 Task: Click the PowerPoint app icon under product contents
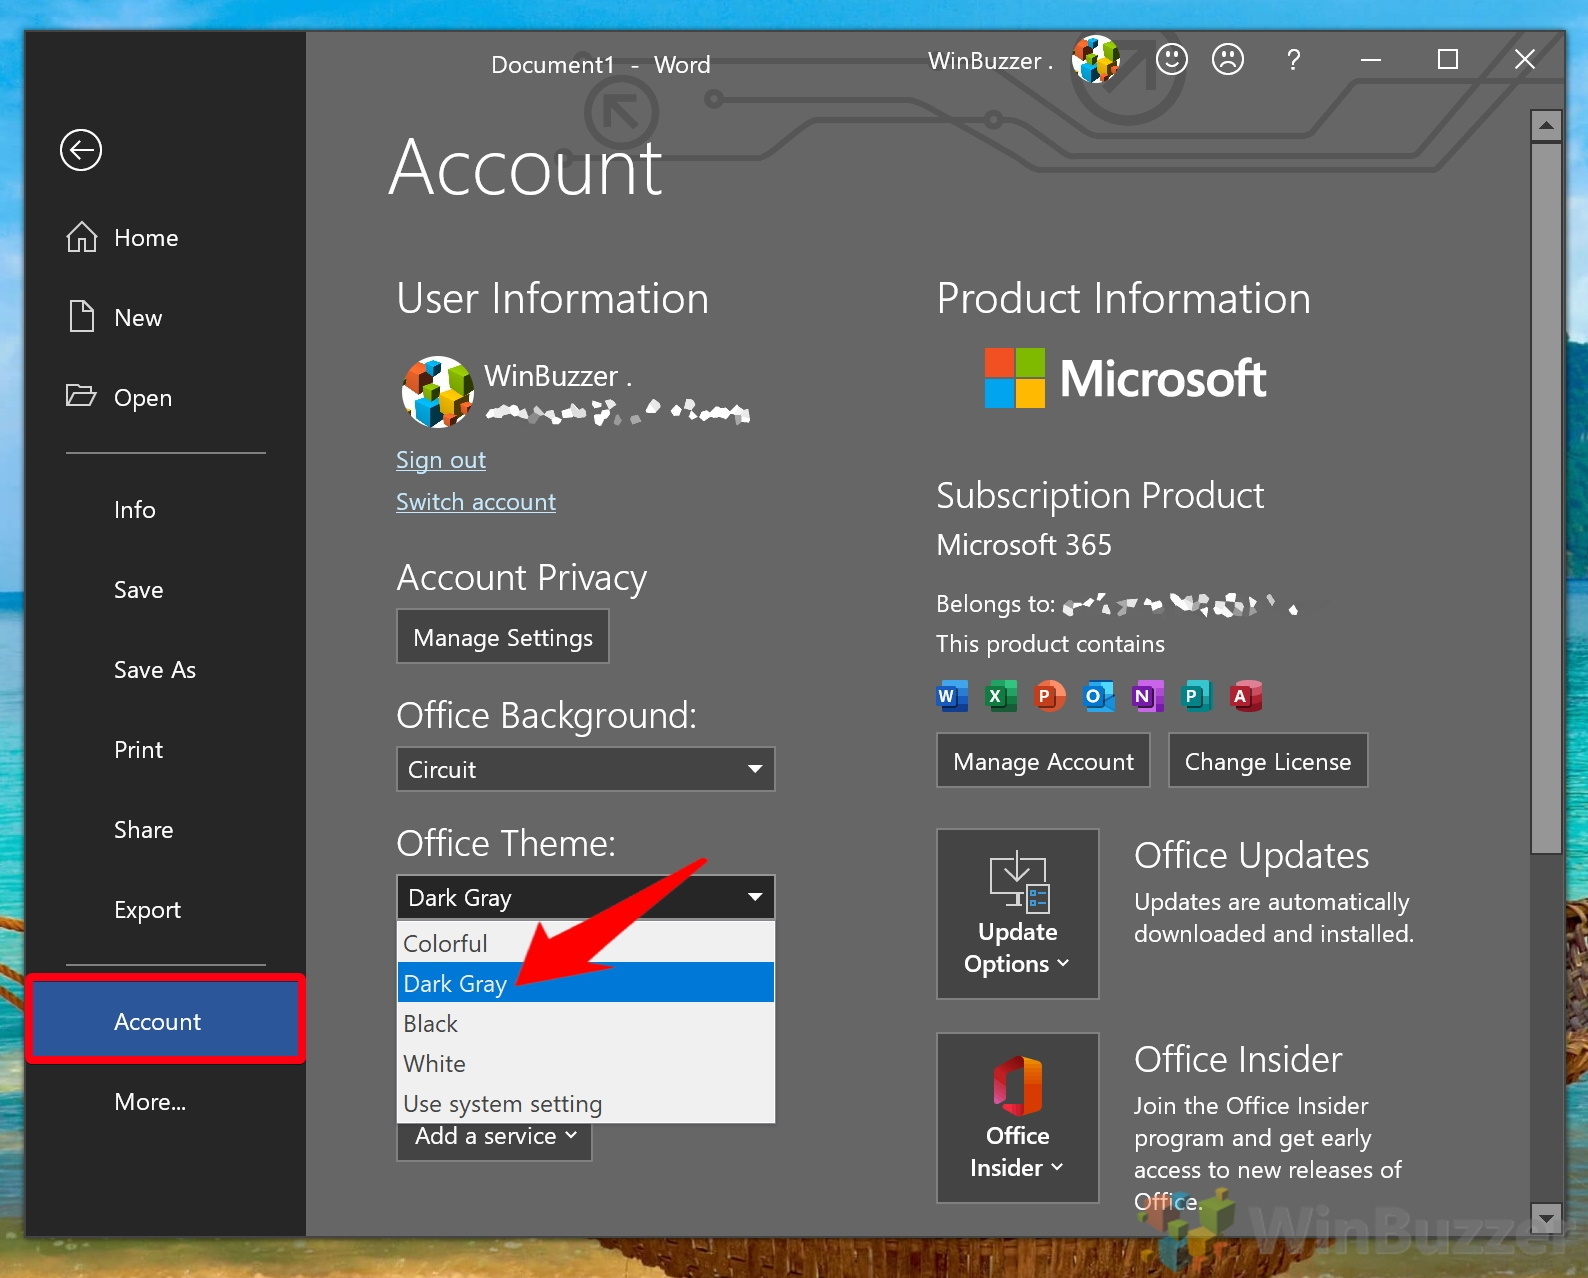(1049, 696)
